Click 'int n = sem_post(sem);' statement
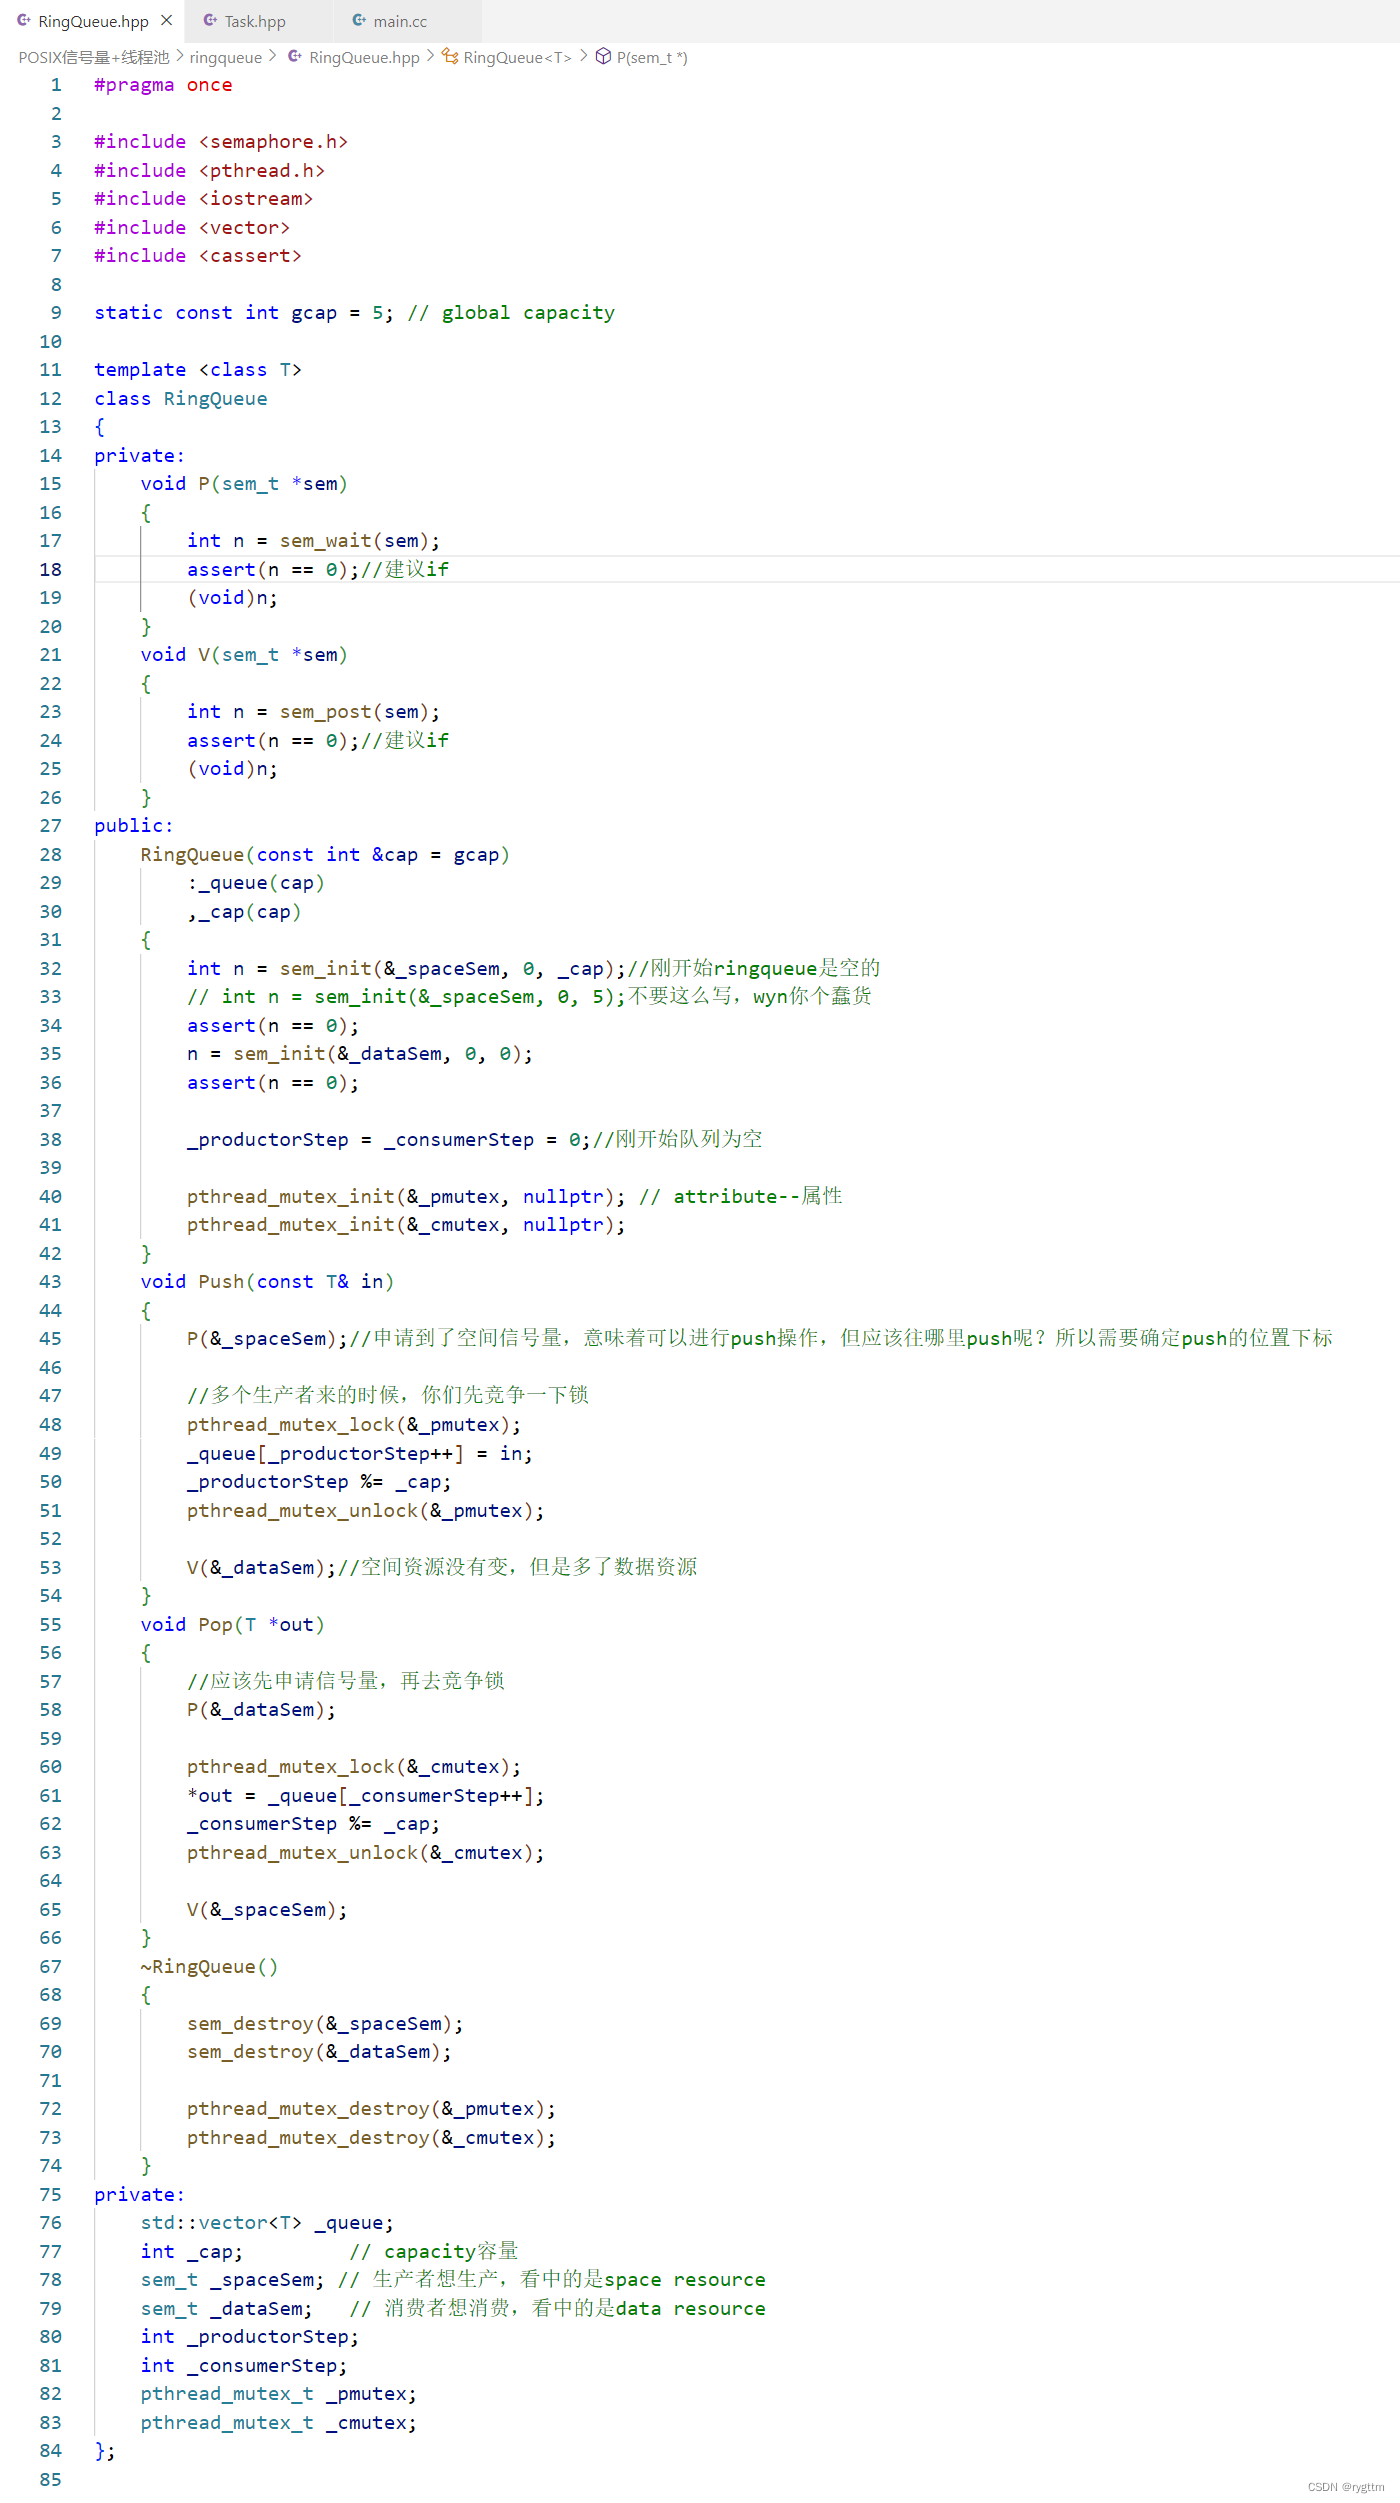 click(x=313, y=712)
